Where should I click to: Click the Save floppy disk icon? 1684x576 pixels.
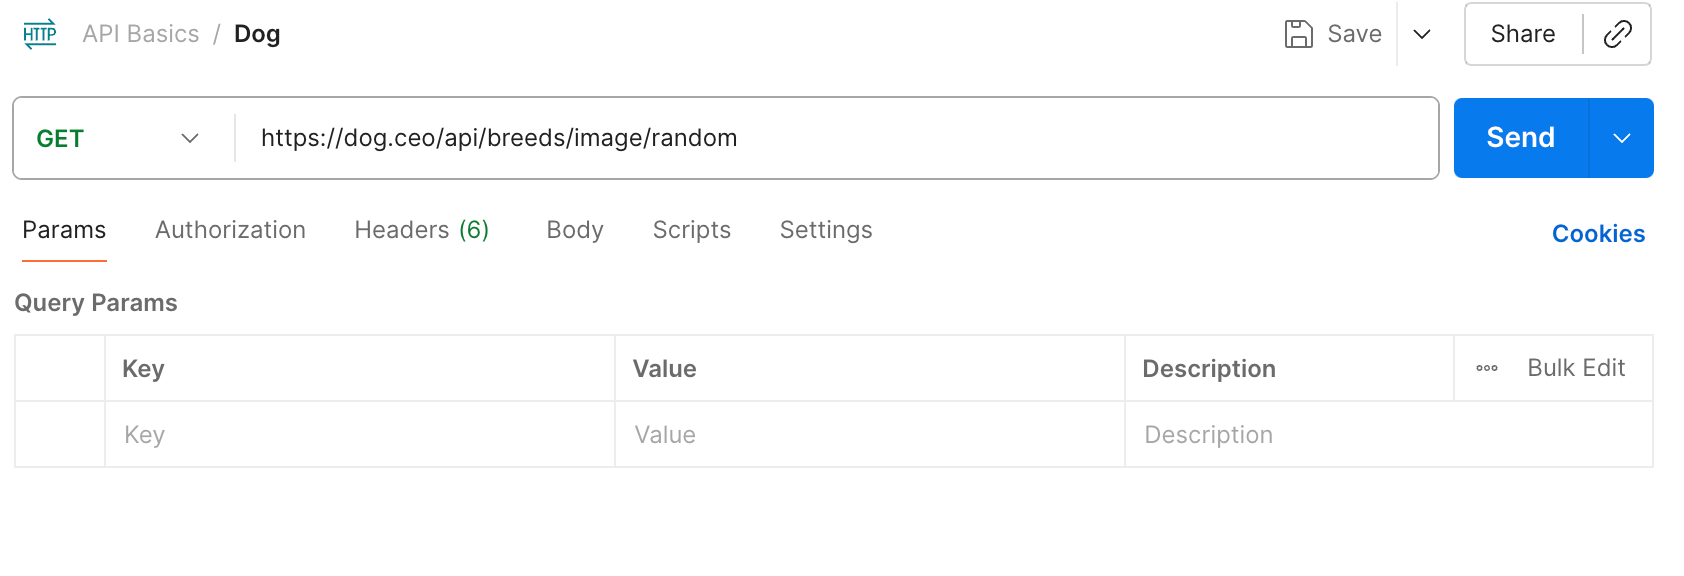click(x=1298, y=34)
